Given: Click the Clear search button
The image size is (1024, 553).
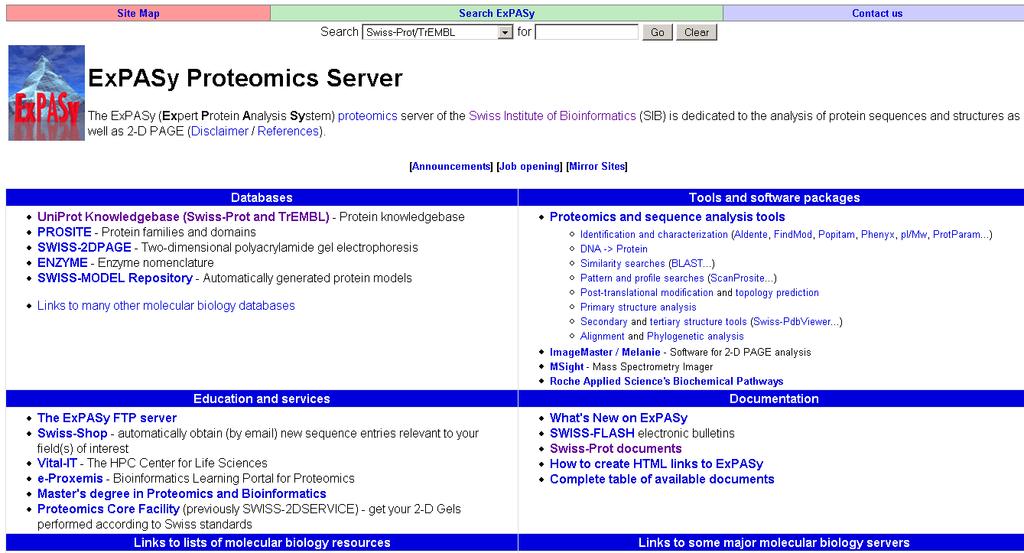Looking at the screenshot, I should click(696, 32).
